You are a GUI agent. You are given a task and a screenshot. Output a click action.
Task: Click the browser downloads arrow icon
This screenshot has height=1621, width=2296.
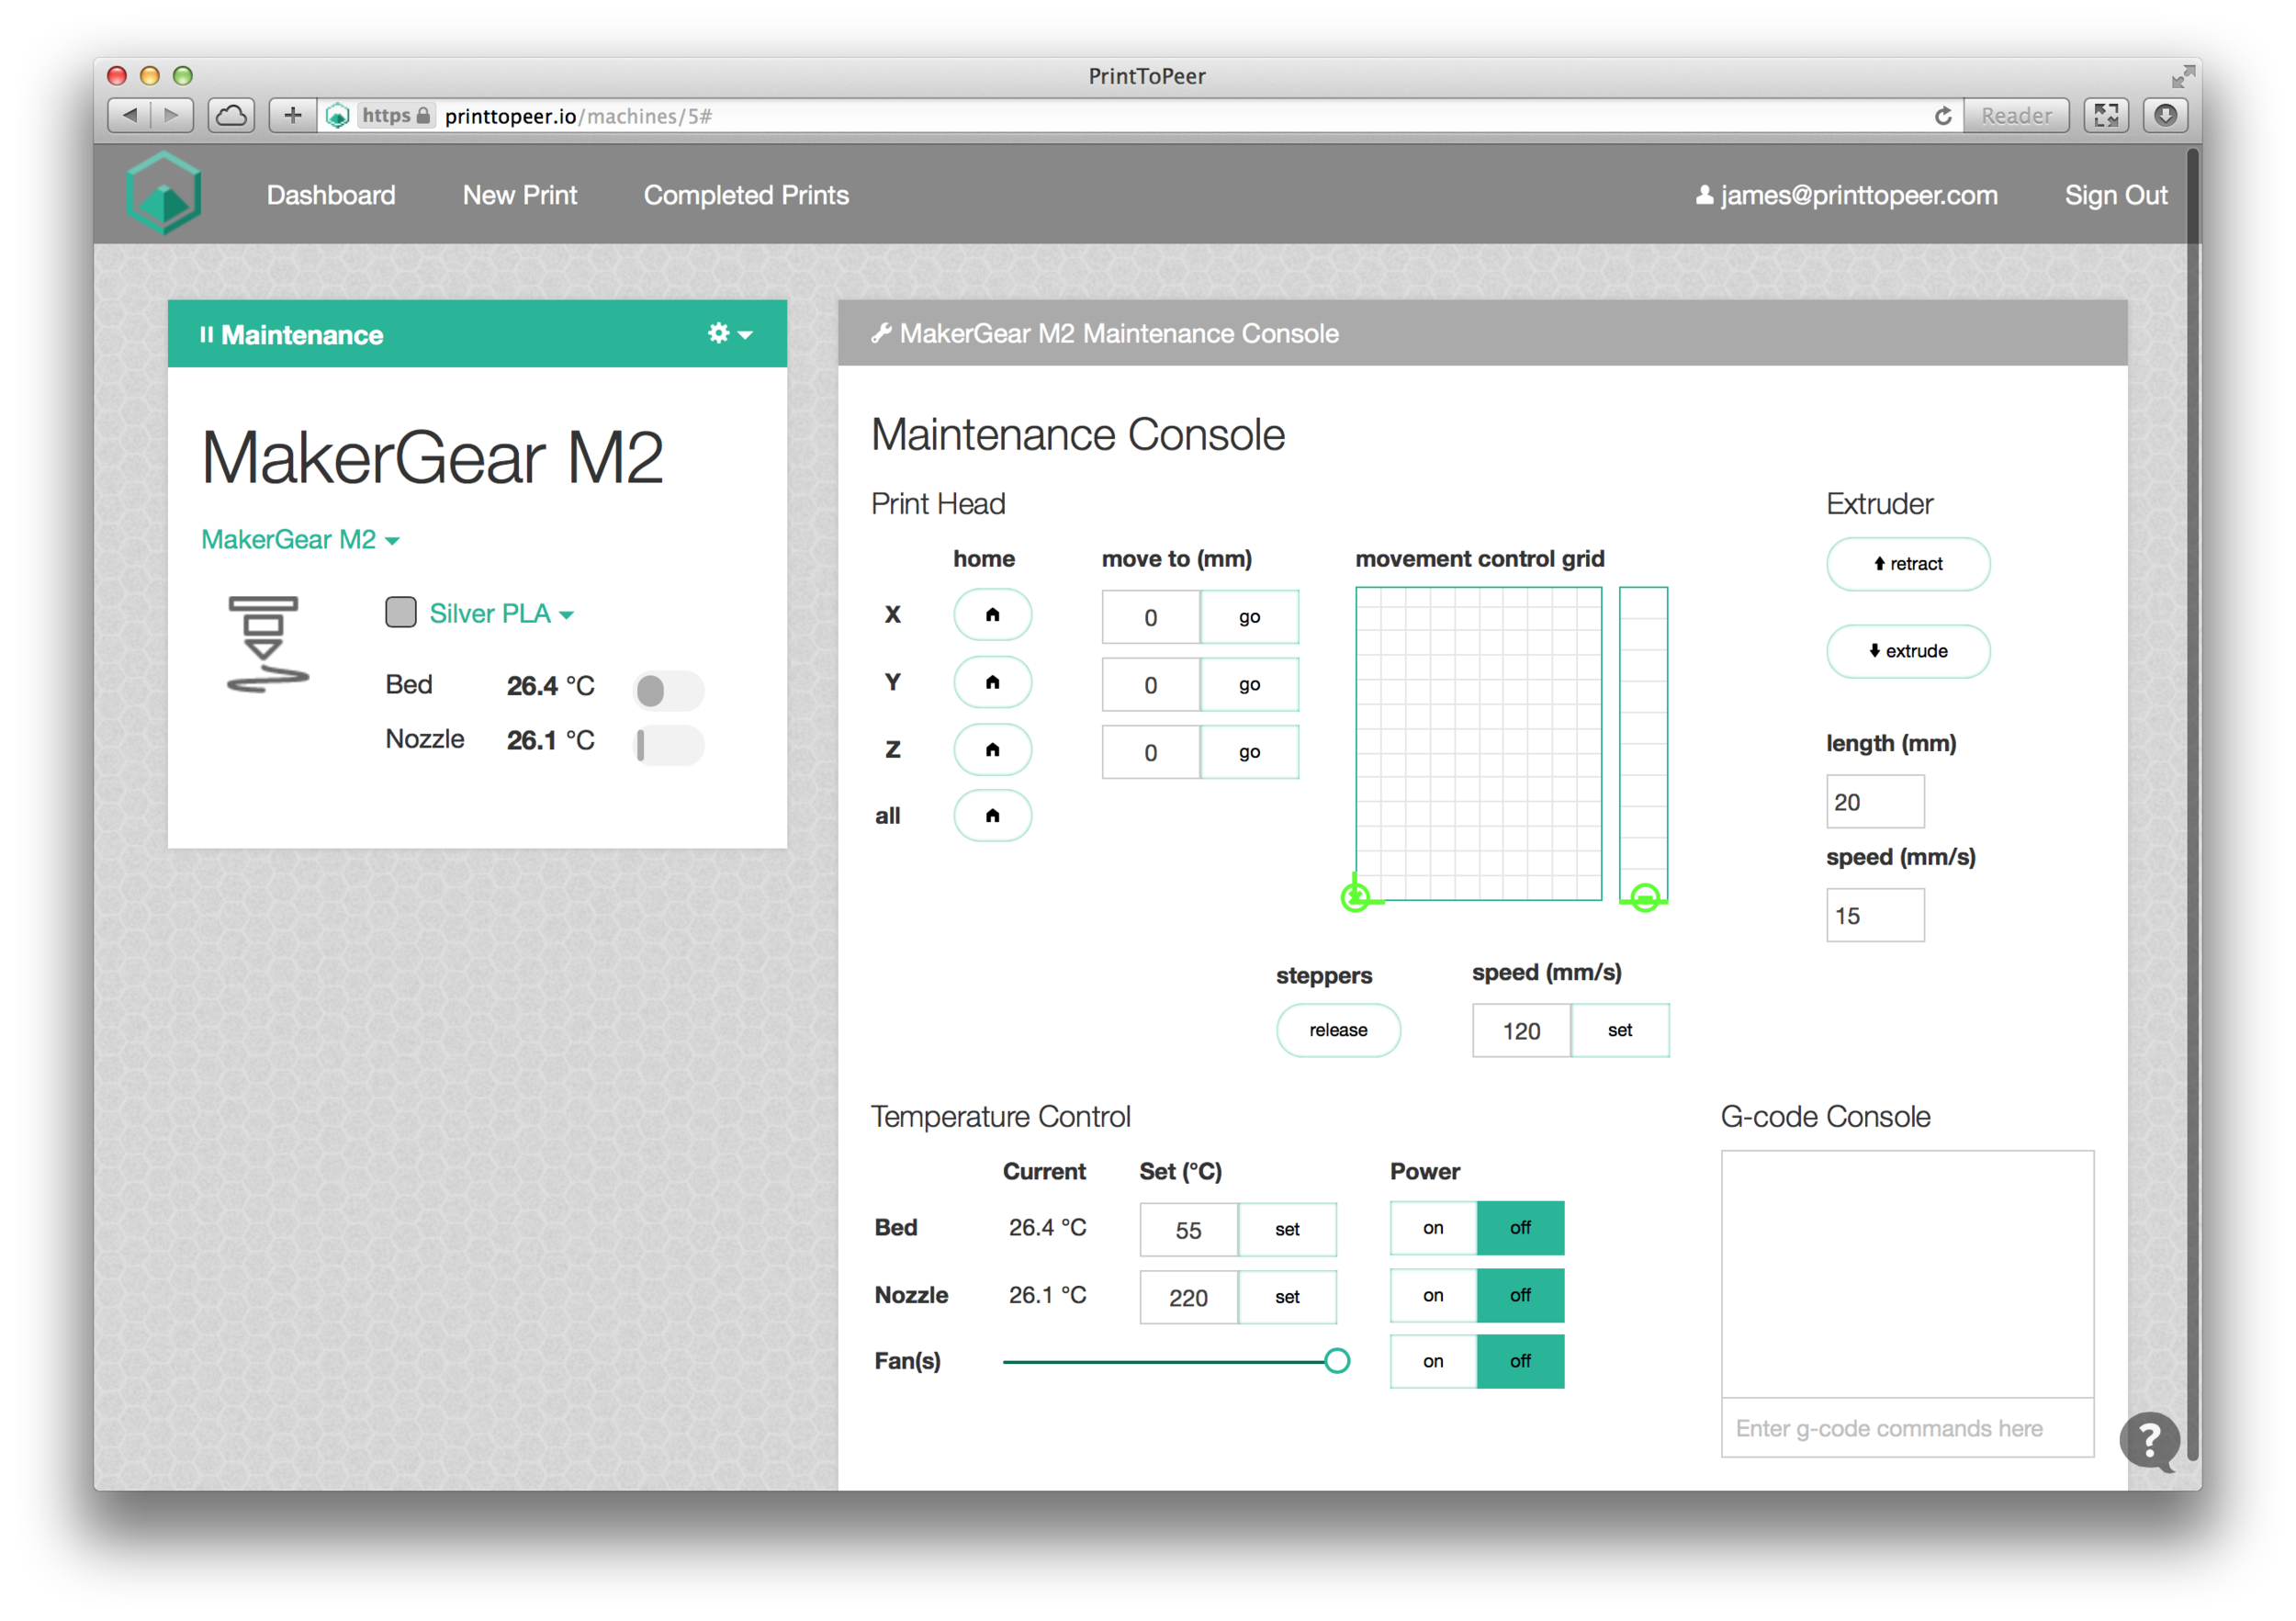pos(2165,115)
